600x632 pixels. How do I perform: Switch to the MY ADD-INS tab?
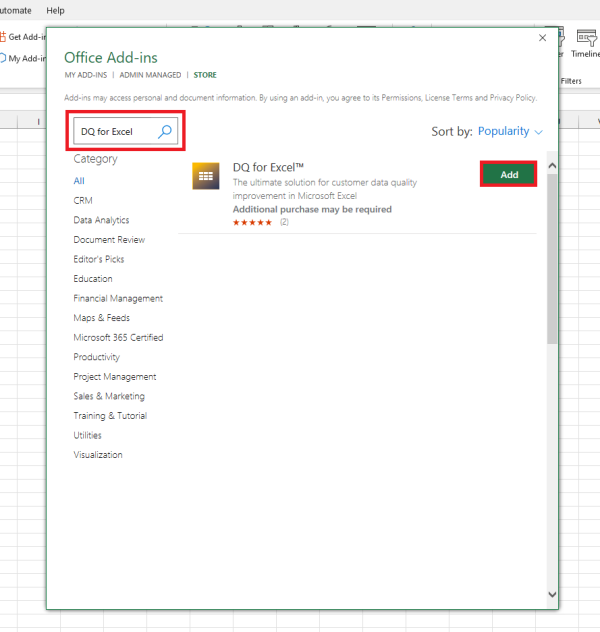86,75
